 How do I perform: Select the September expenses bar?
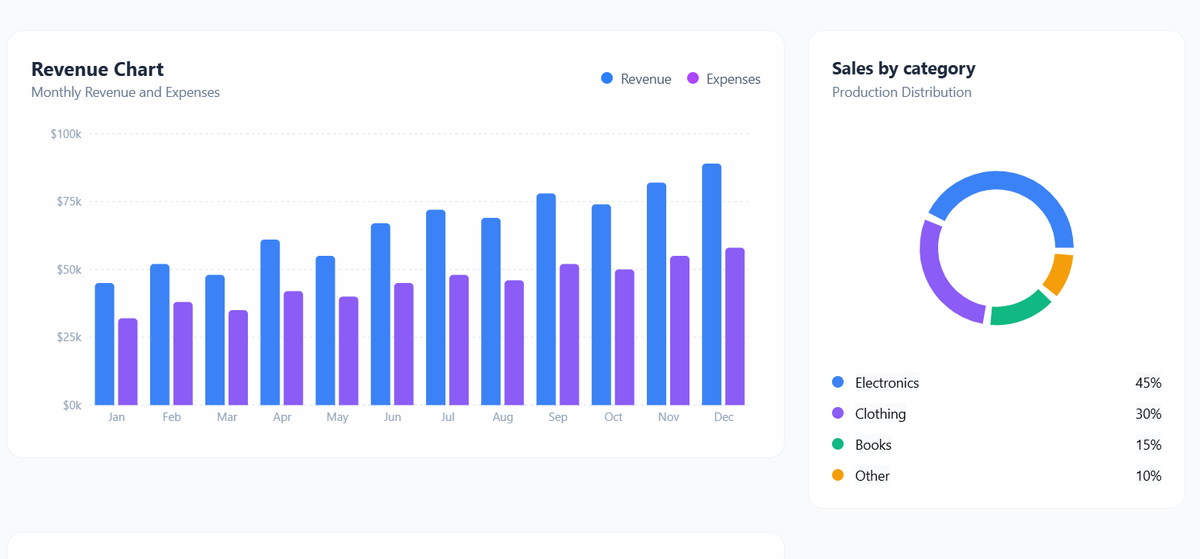(x=569, y=334)
